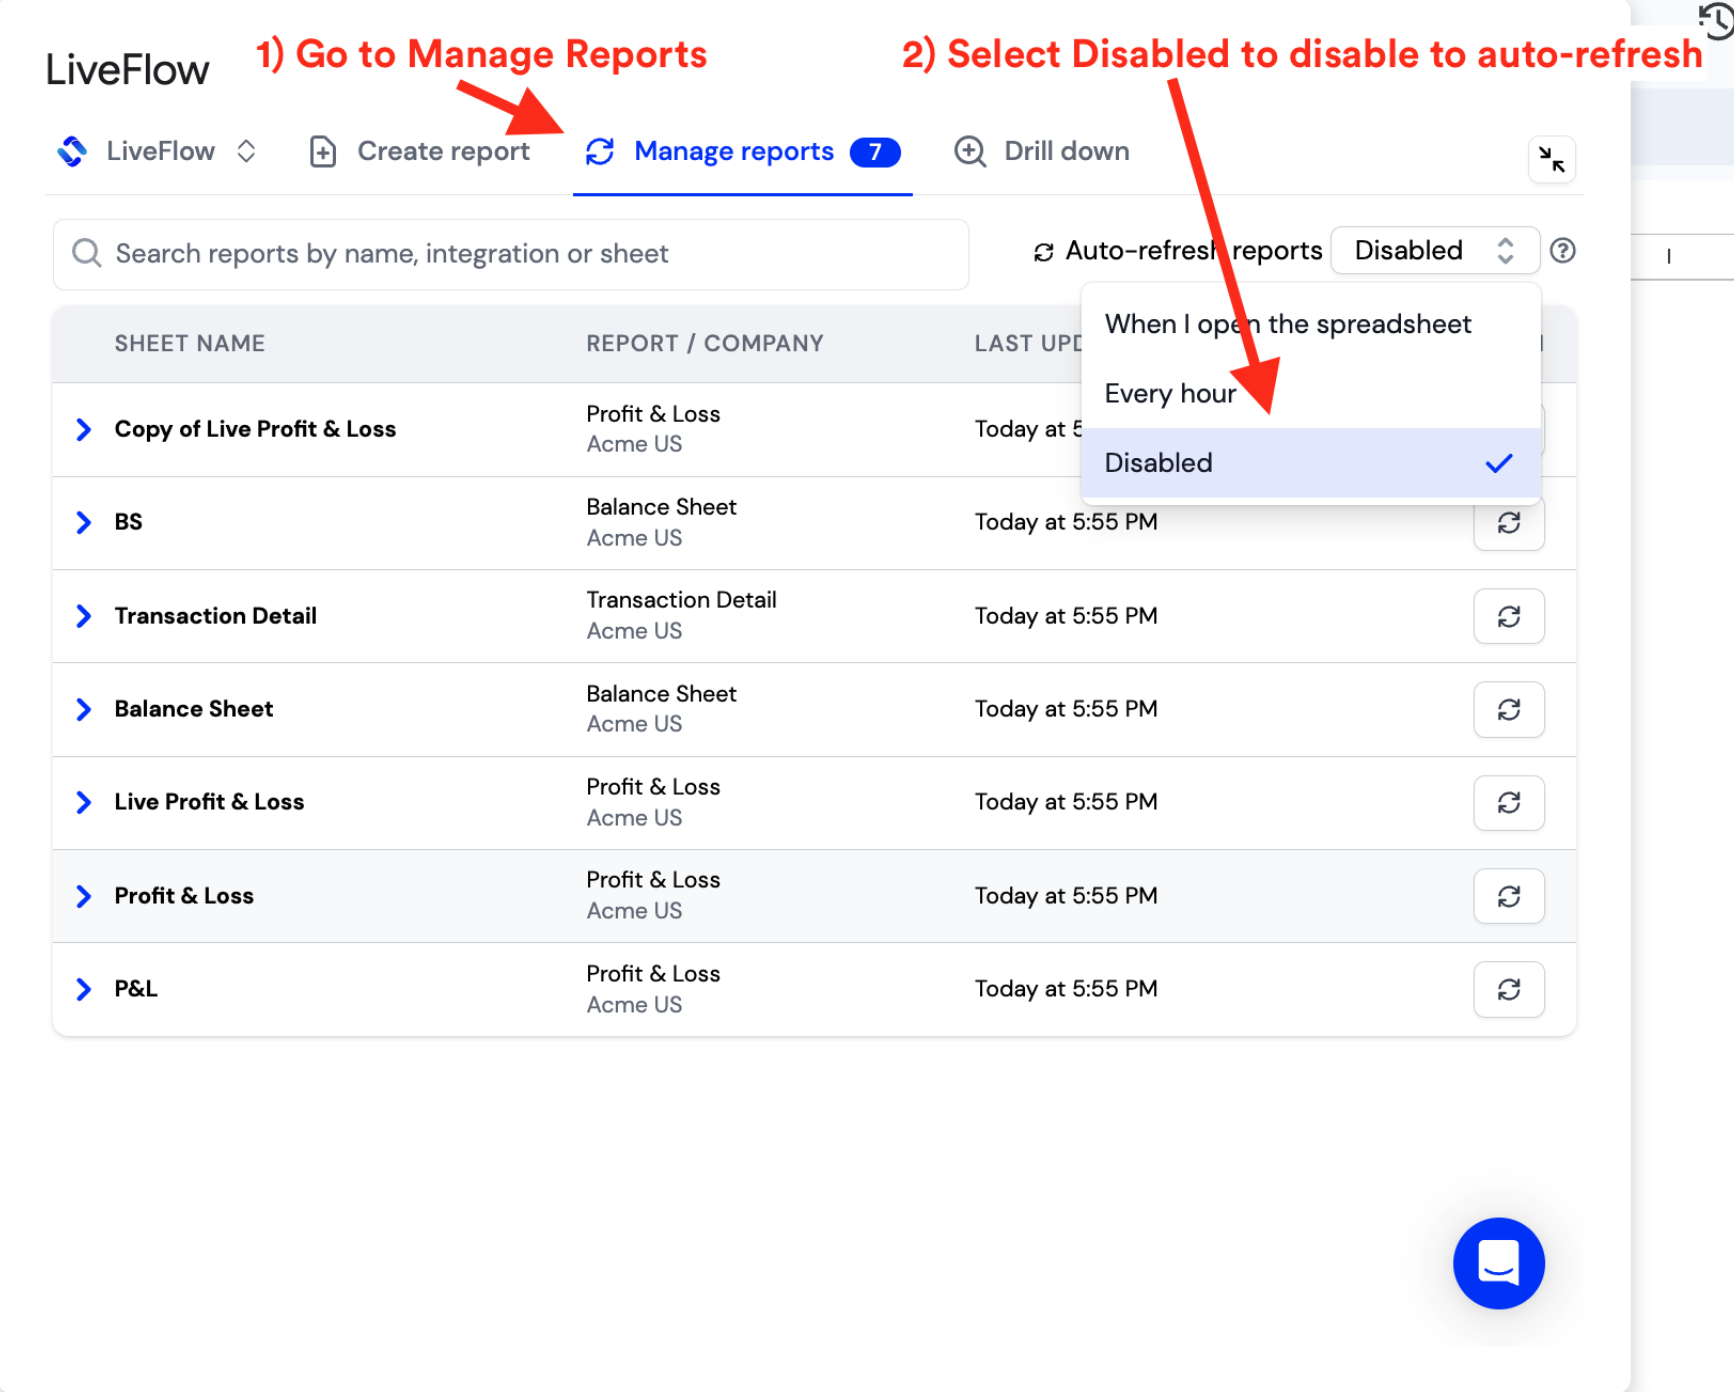The image size is (1734, 1392).
Task: Click the 'Balance Sheet' sheet name
Action: (x=194, y=710)
